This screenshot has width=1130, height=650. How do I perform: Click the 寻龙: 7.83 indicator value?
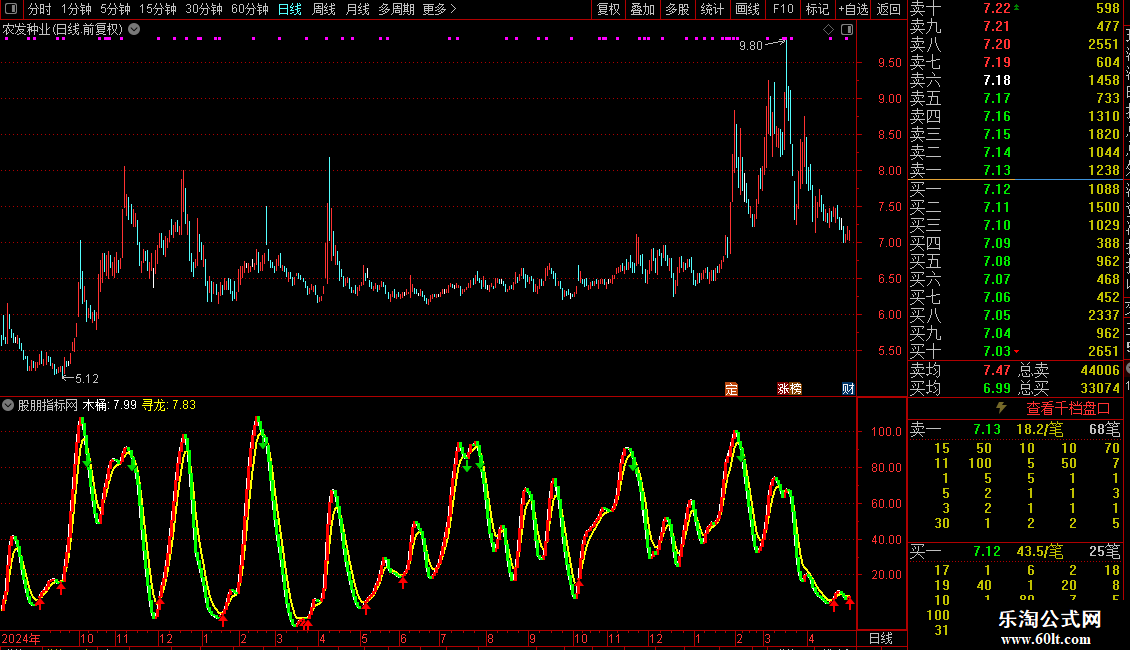click(169, 405)
